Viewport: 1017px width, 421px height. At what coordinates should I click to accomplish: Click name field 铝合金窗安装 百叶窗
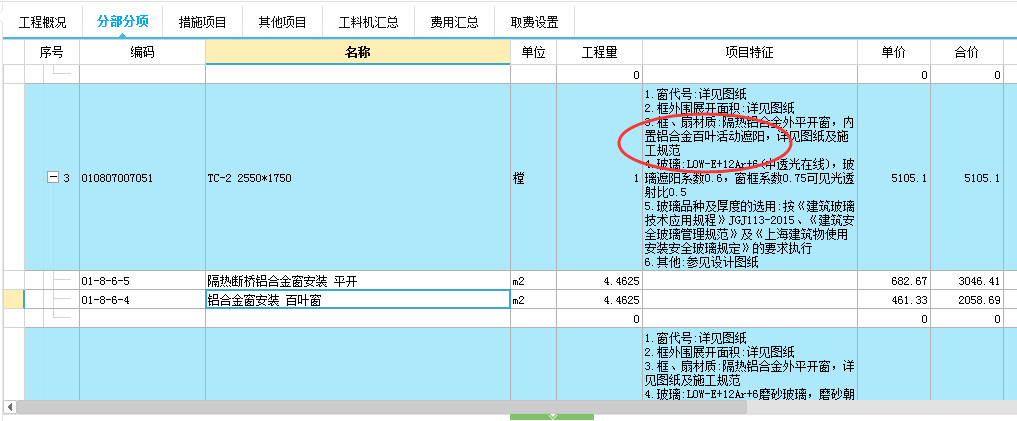(x=357, y=300)
